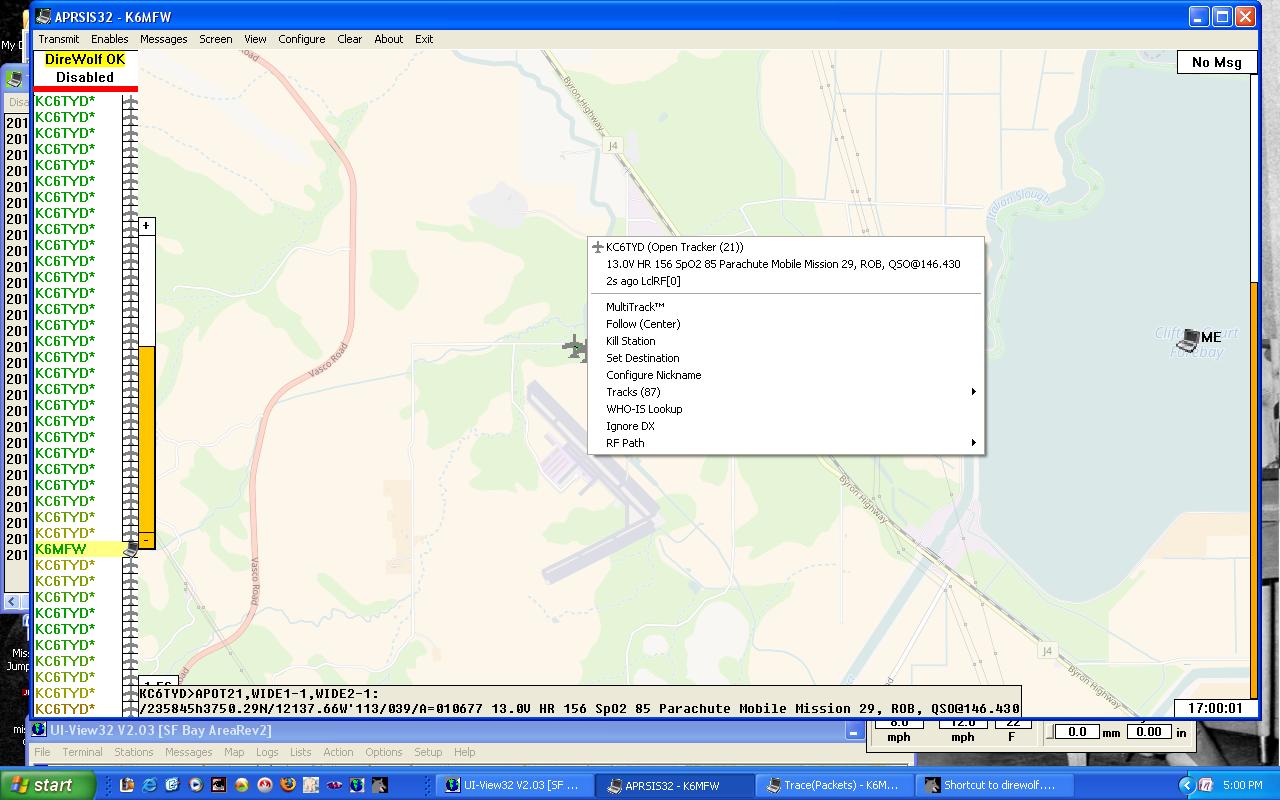Click the zoom out minus button
1280x800 pixels.
(146, 540)
